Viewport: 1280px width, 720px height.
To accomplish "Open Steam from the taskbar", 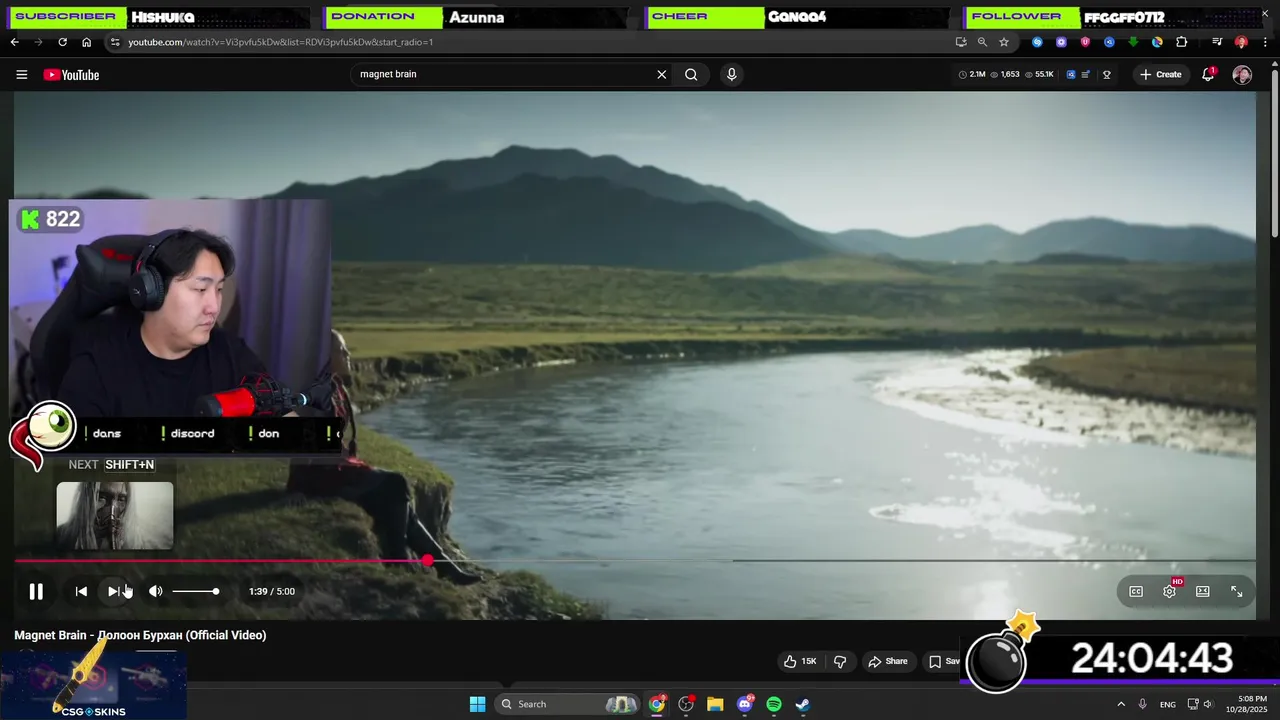I will pos(803,704).
